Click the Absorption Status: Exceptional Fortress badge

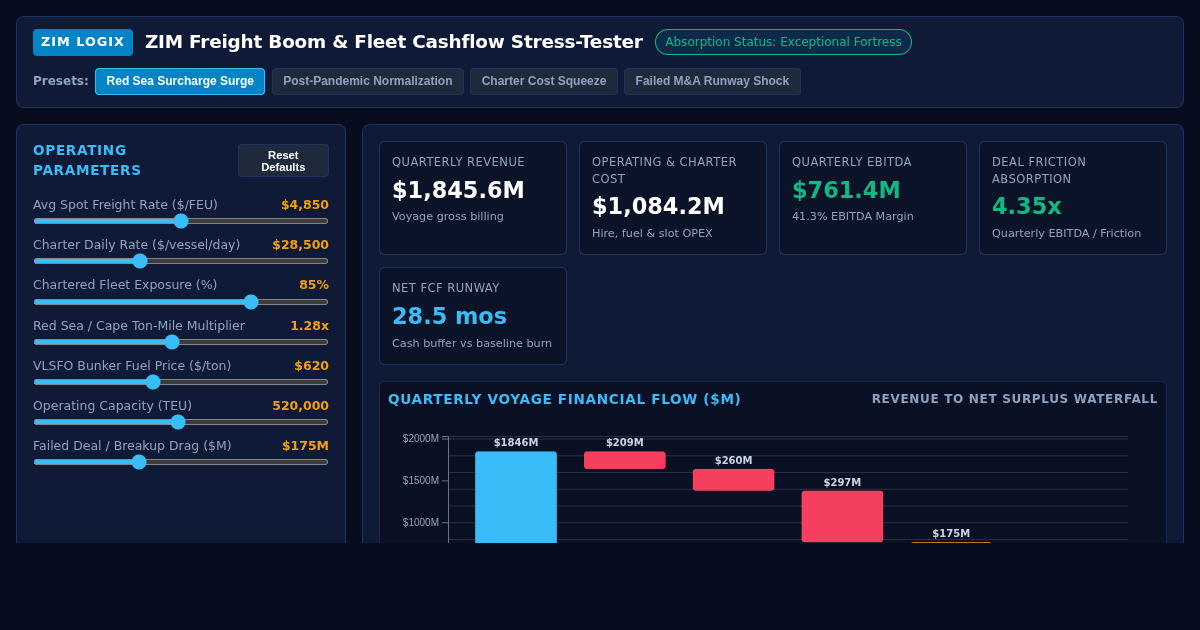point(783,42)
